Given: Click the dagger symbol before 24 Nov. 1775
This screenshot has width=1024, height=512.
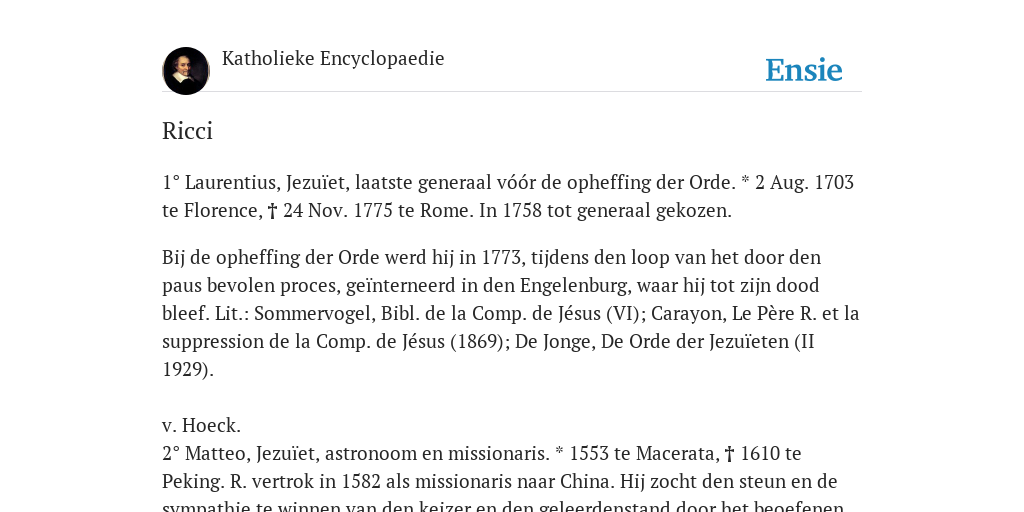Looking at the screenshot, I should (x=273, y=211).
